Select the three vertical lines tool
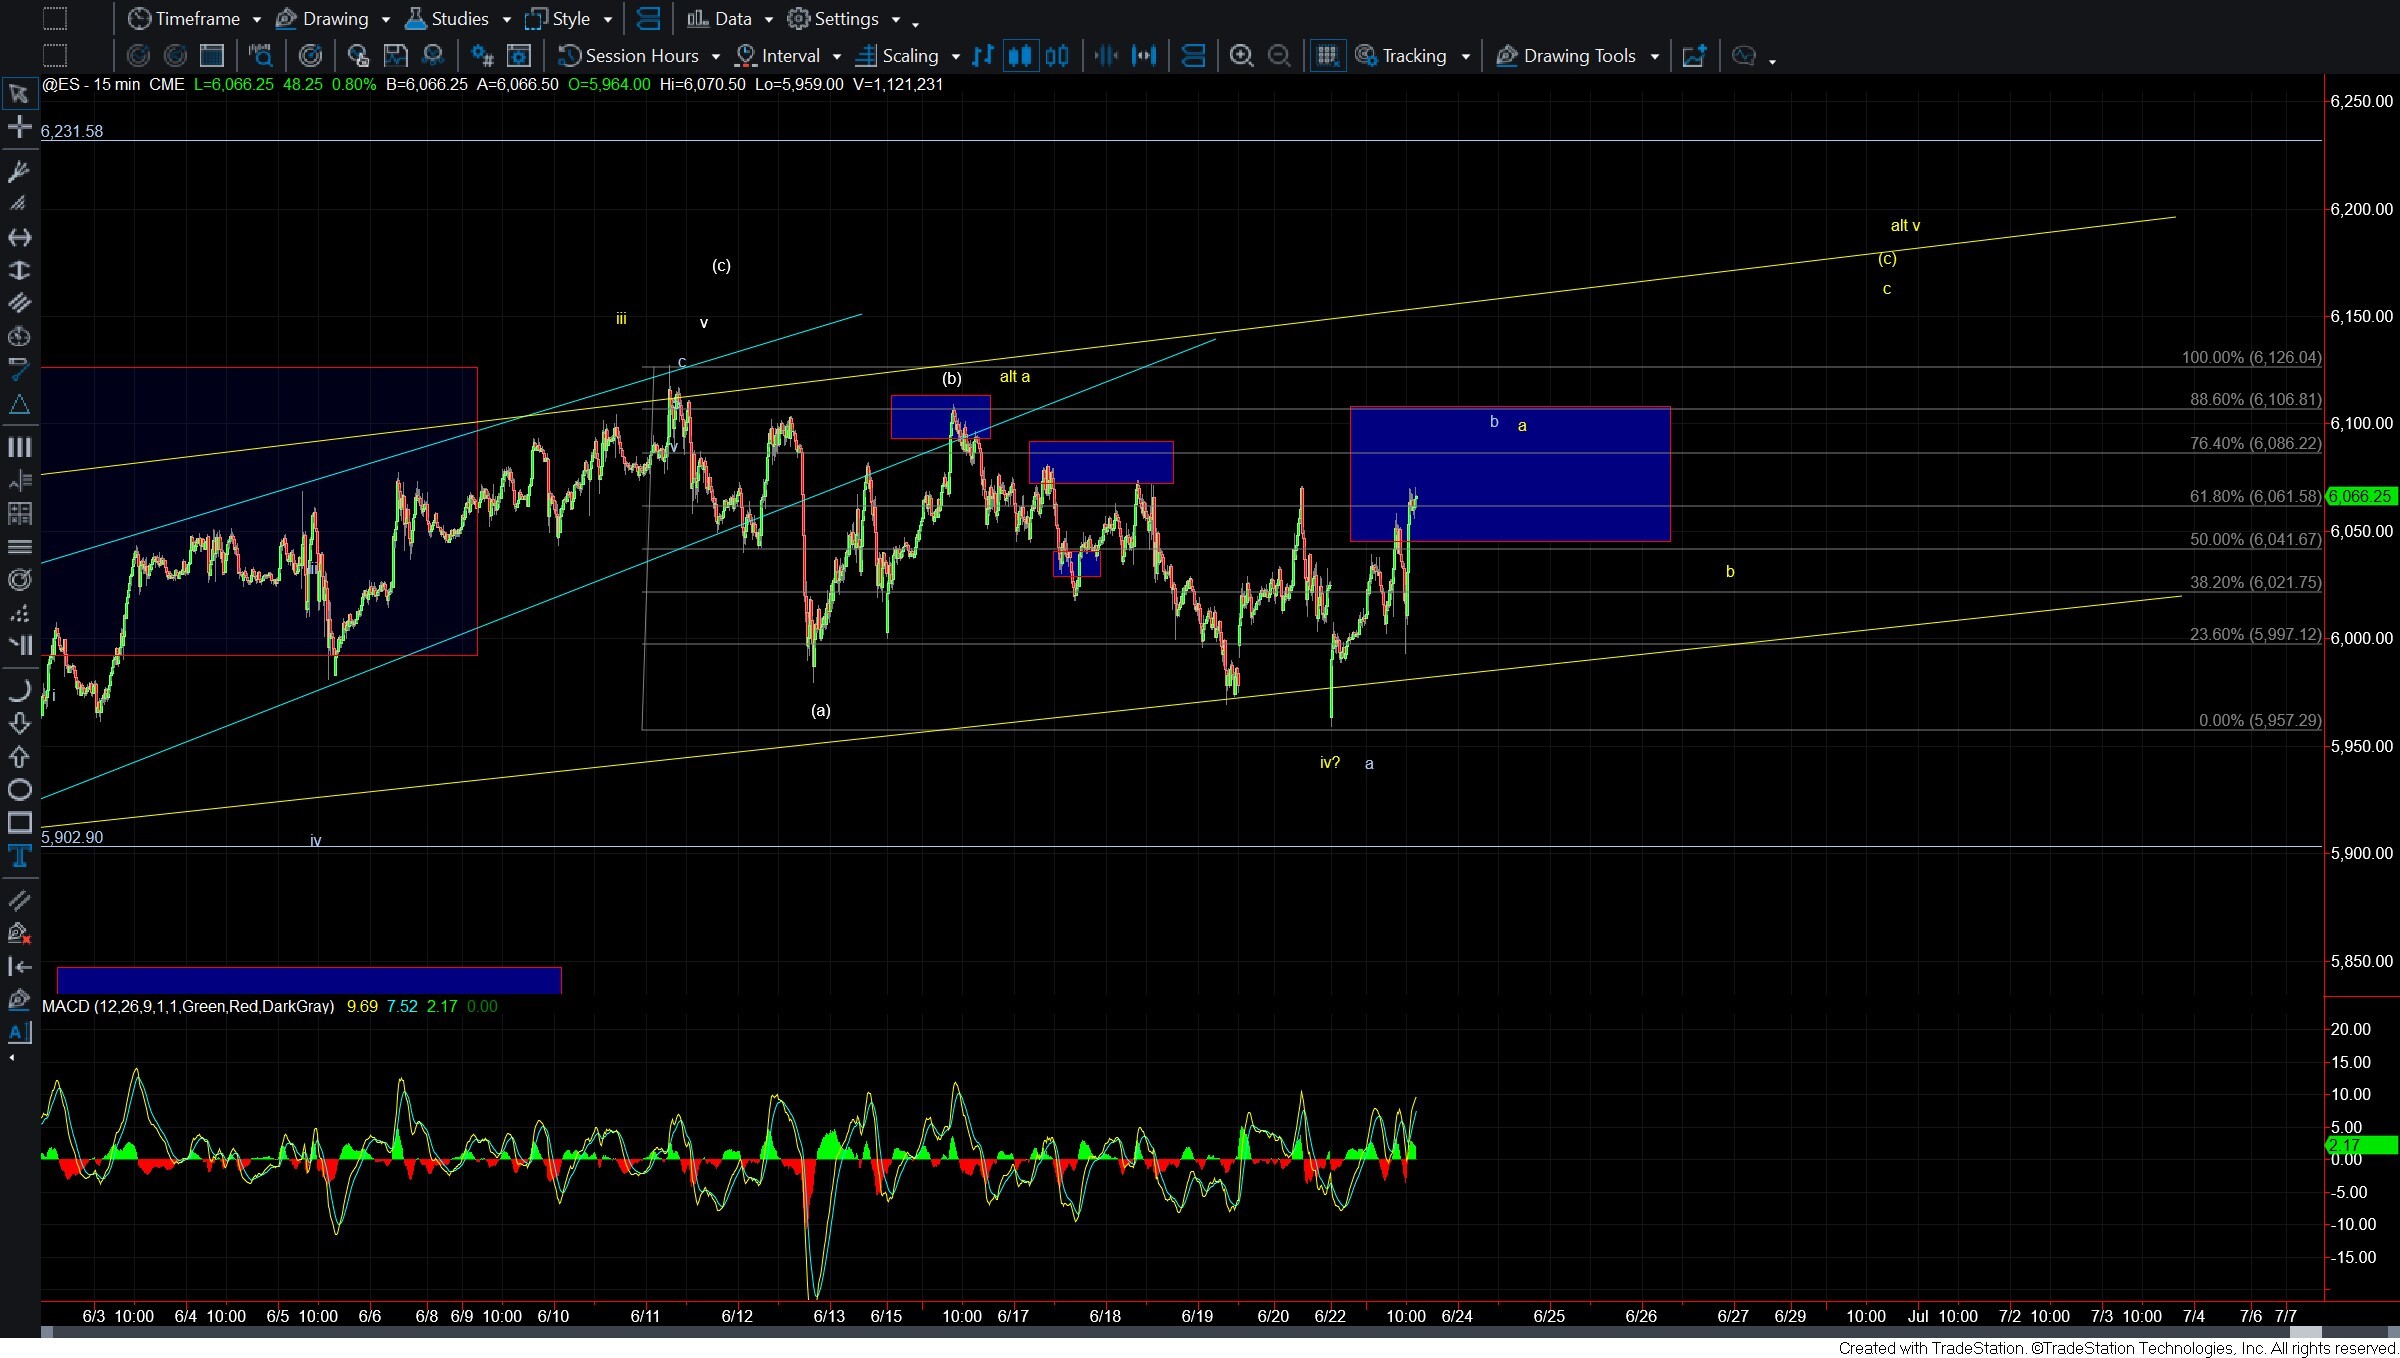This screenshot has width=2400, height=1358. click(x=18, y=447)
